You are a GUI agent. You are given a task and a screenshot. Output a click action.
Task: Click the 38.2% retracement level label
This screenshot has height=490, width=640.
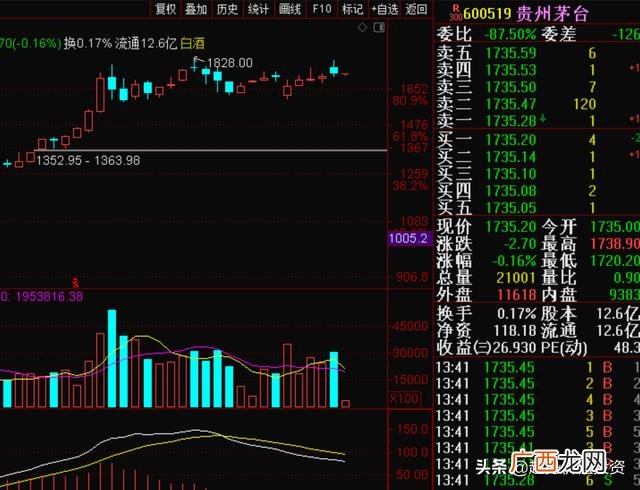tap(410, 186)
